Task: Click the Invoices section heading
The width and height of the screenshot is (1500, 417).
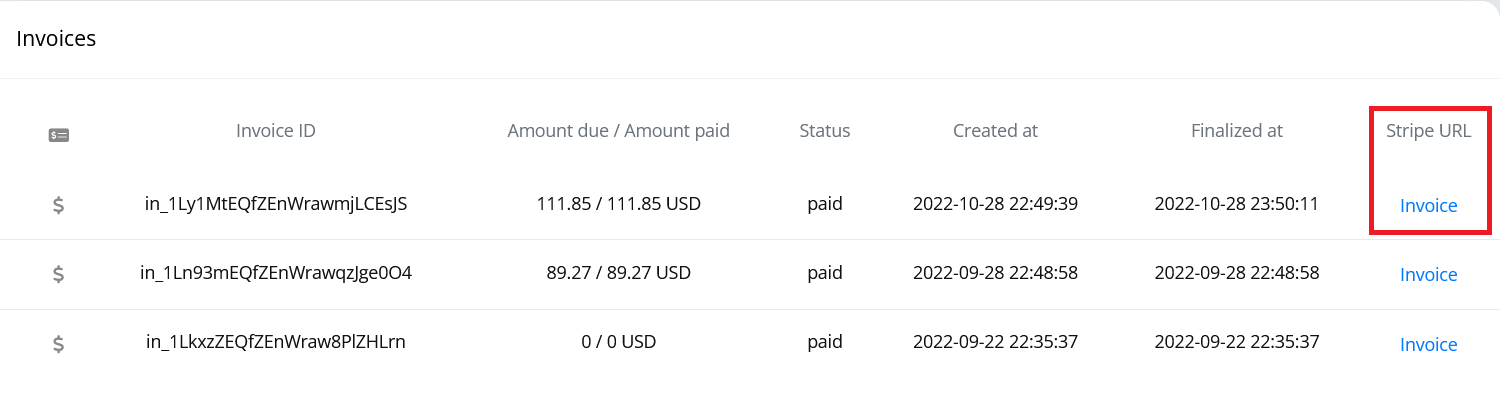Action: (x=56, y=39)
